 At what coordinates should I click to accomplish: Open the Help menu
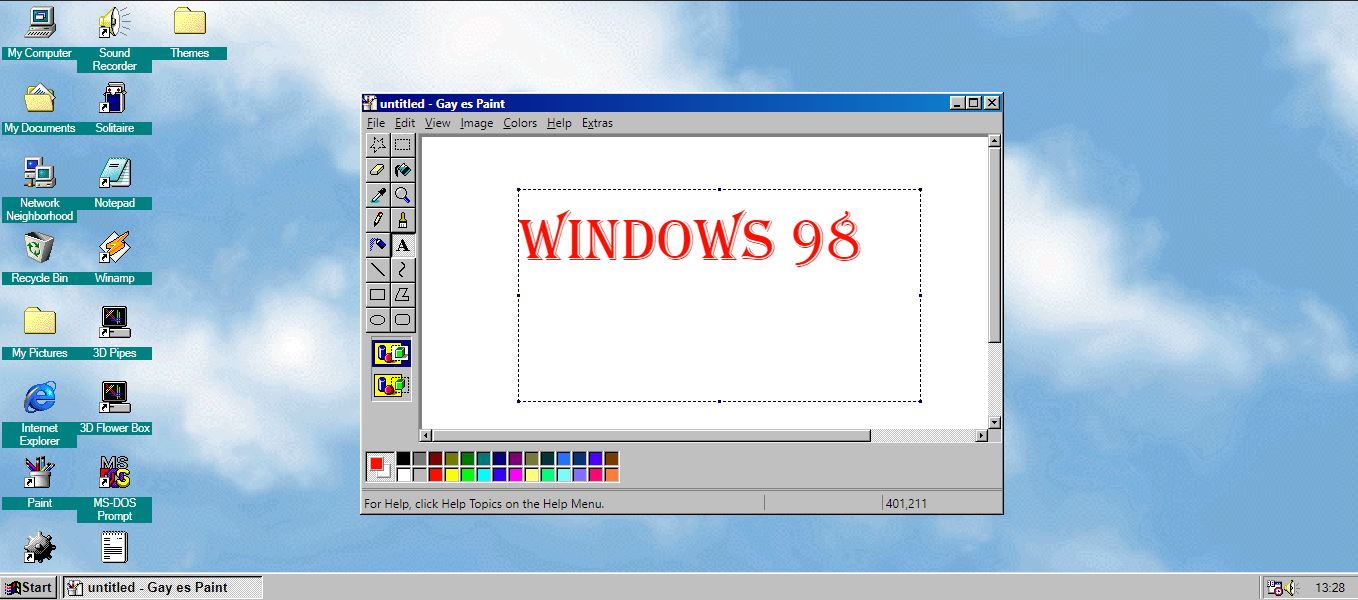click(559, 123)
